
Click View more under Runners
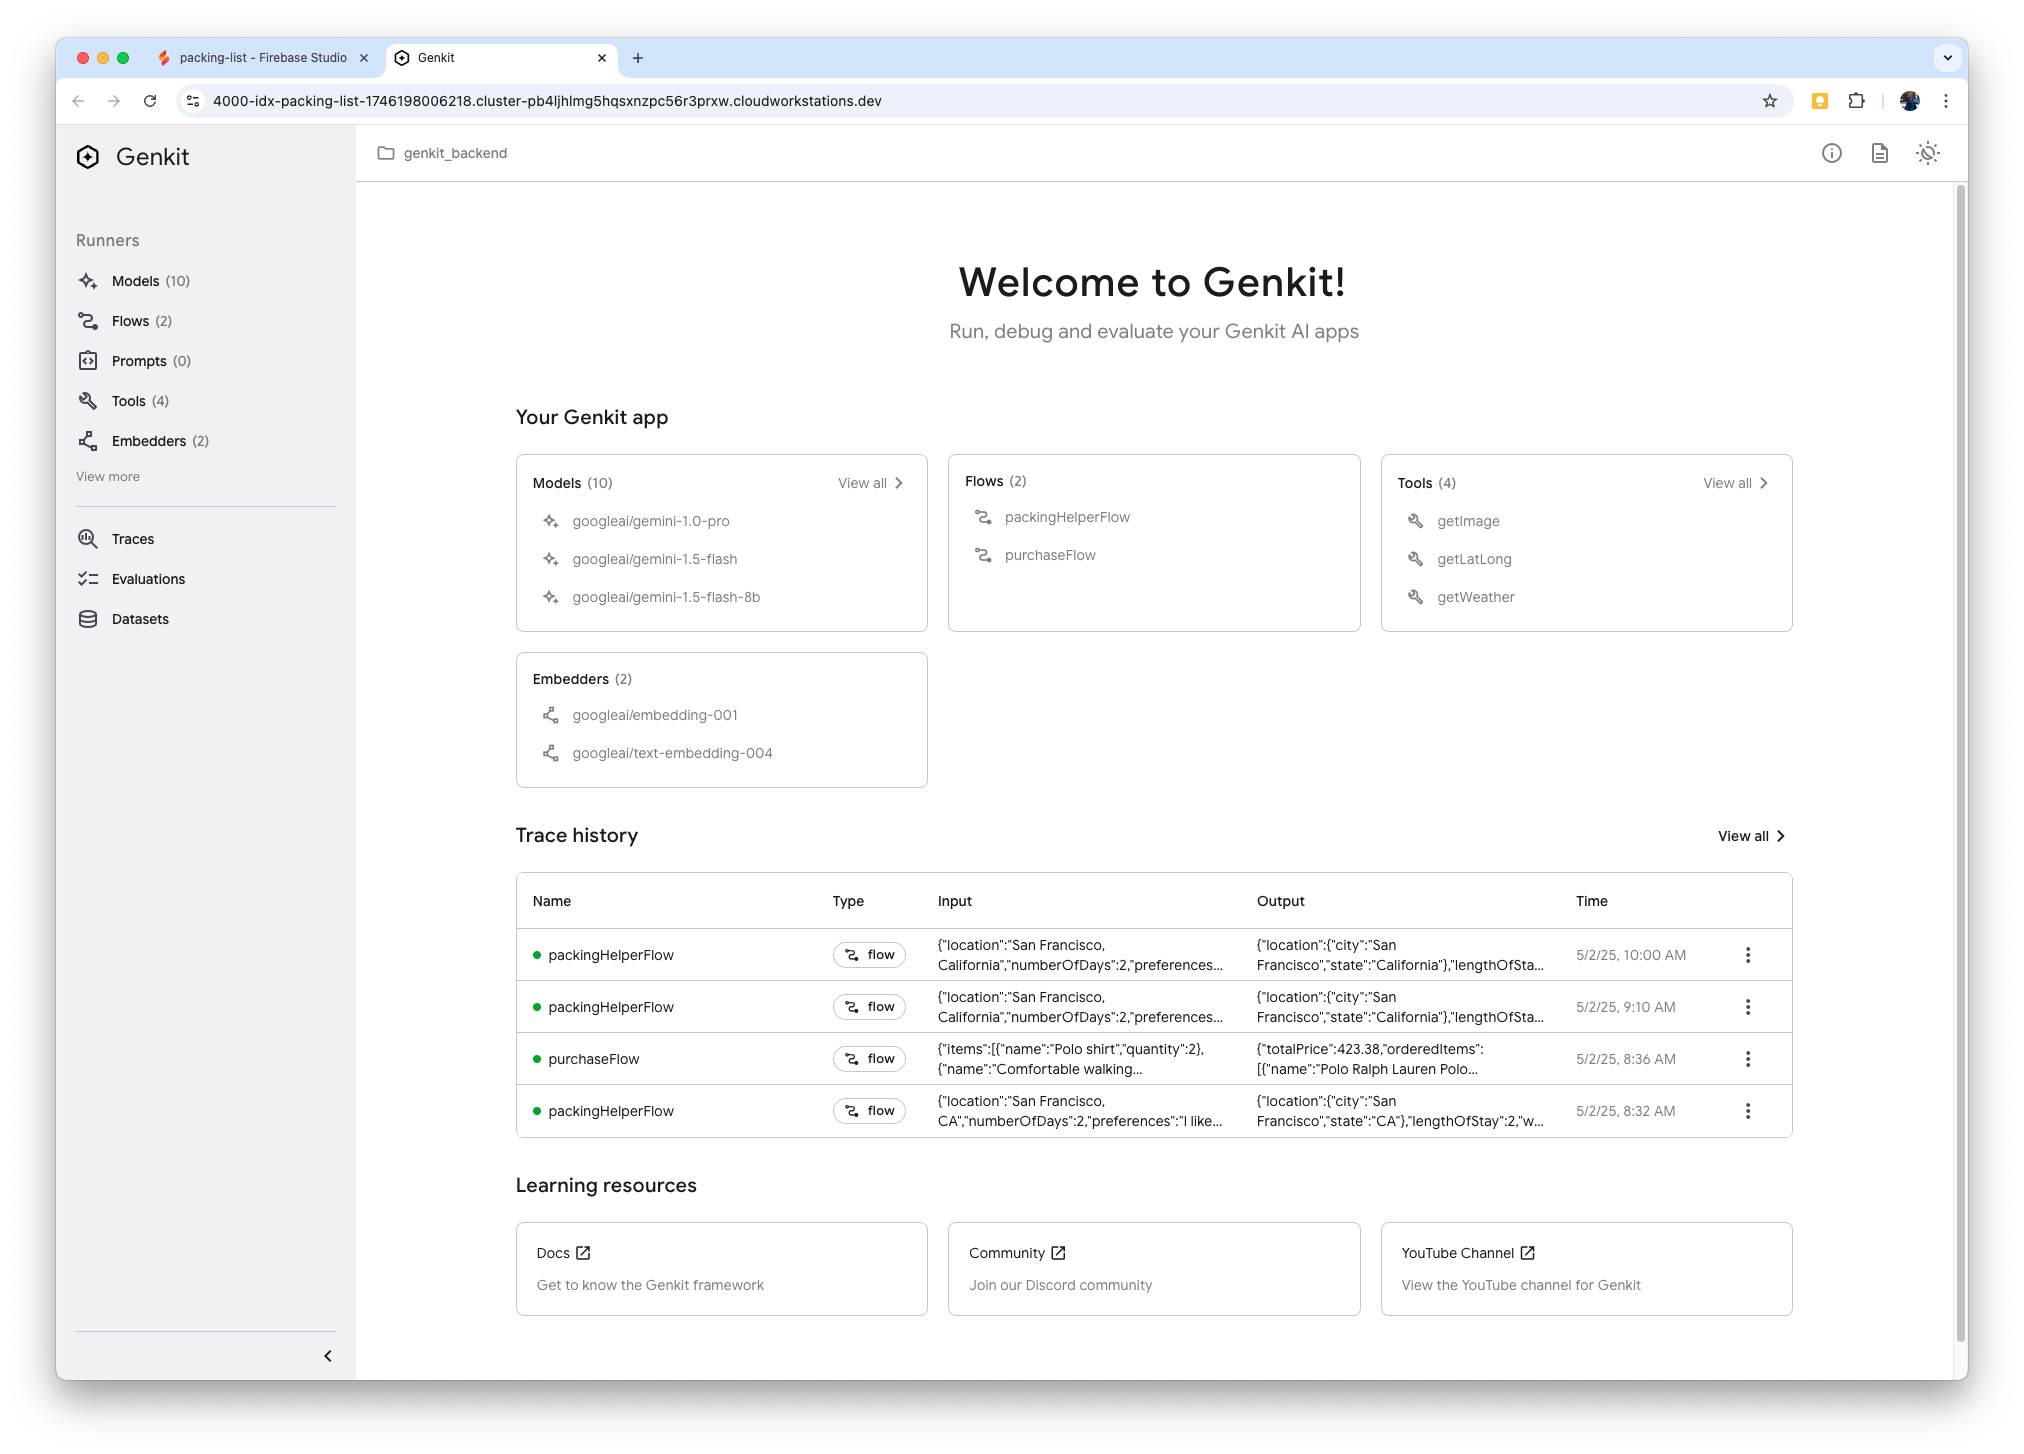108,477
